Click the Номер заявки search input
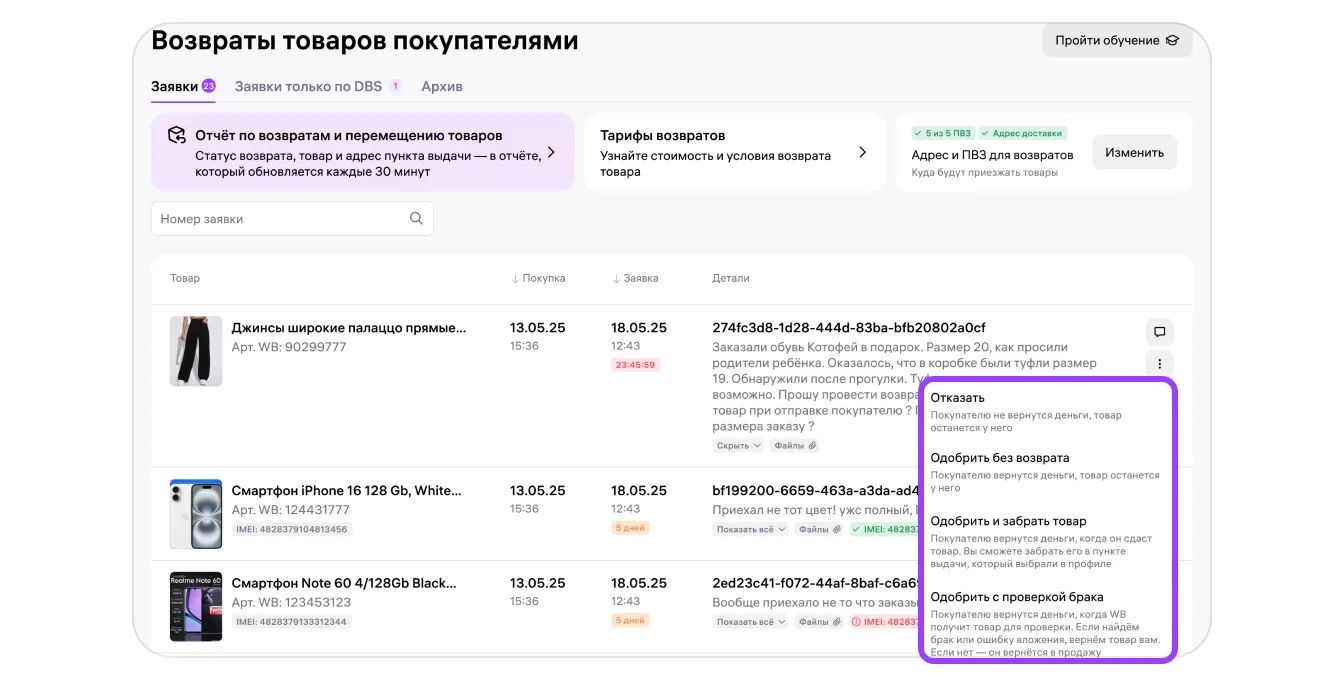This screenshot has height=680, width=1344. [280, 219]
